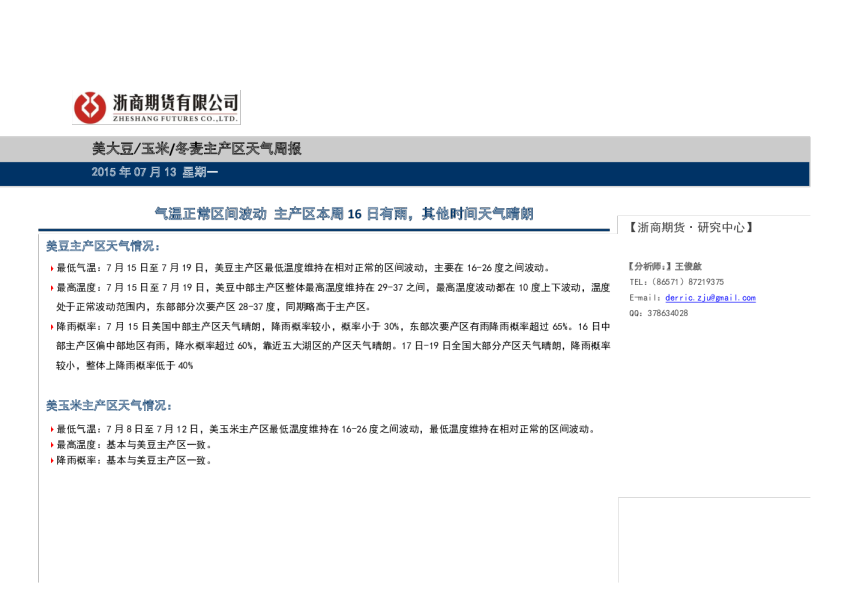Click the headline starting with 气温正常区间波动
This screenshot has width=842, height=595.
343,213
